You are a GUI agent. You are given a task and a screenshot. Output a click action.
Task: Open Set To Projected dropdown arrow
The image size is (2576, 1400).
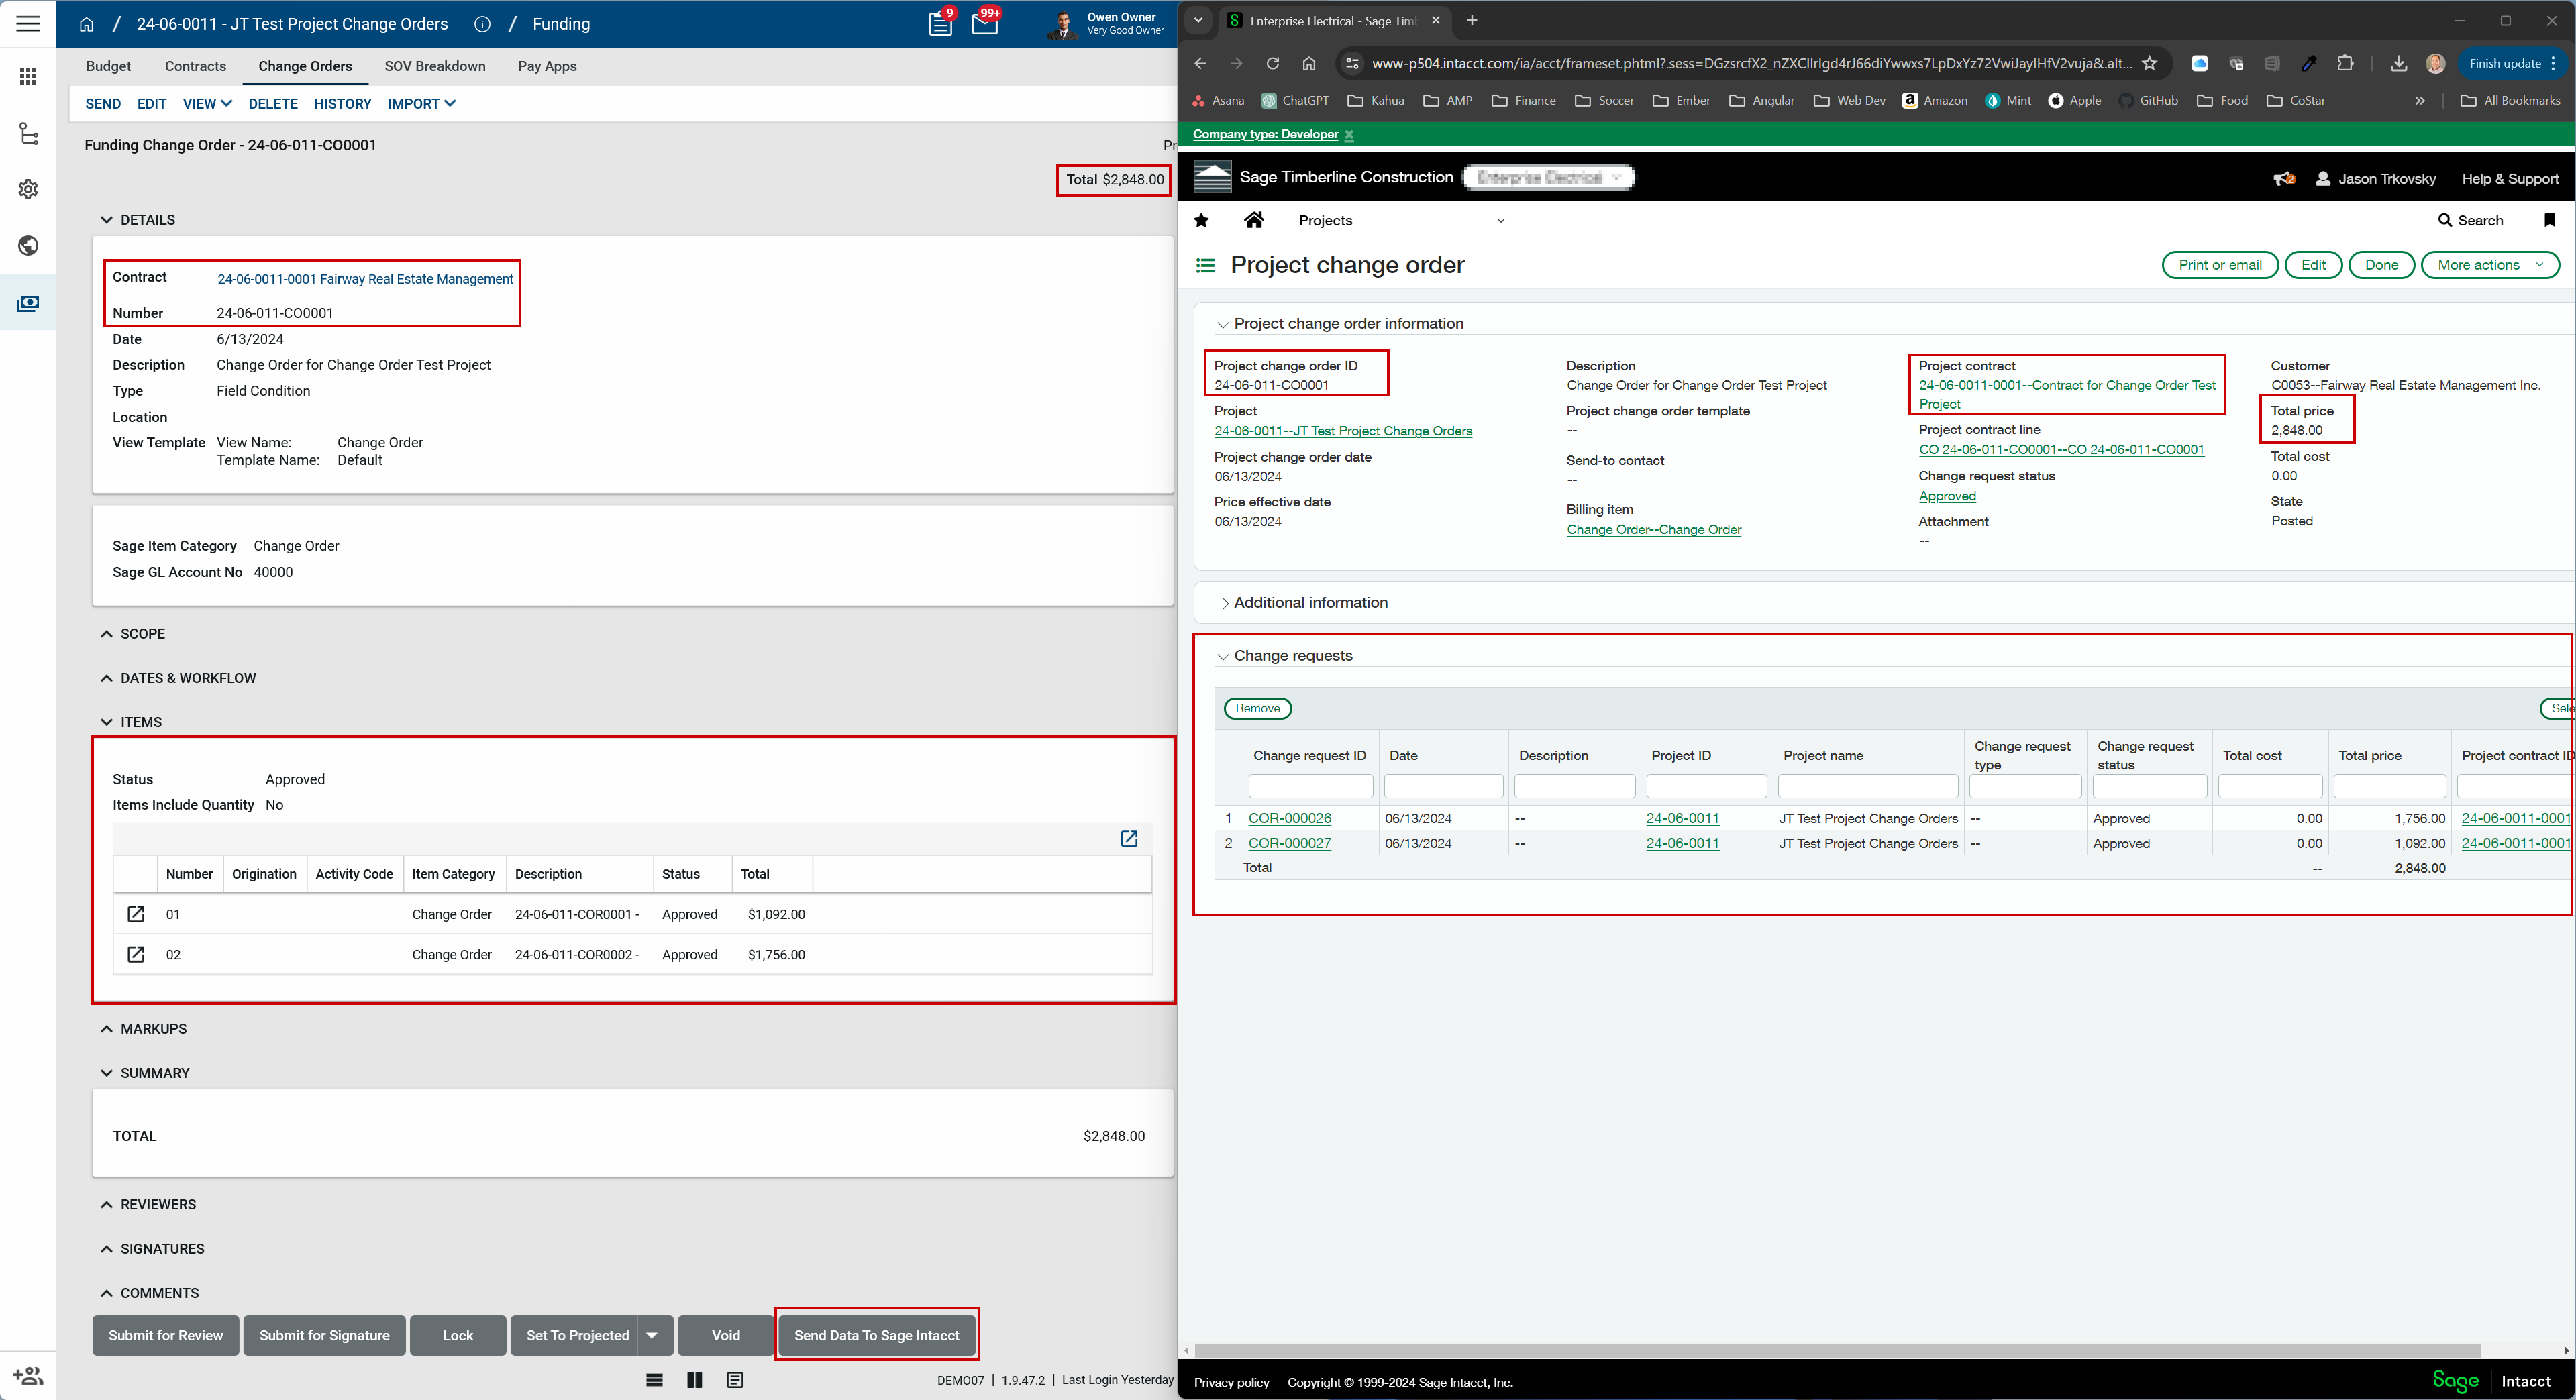click(x=652, y=1335)
